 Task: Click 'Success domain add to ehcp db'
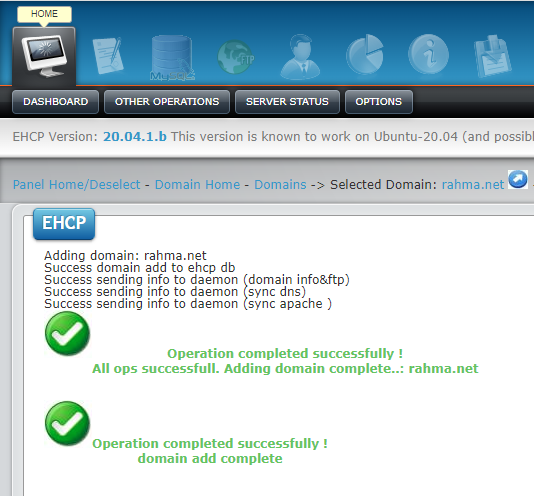[140, 268]
